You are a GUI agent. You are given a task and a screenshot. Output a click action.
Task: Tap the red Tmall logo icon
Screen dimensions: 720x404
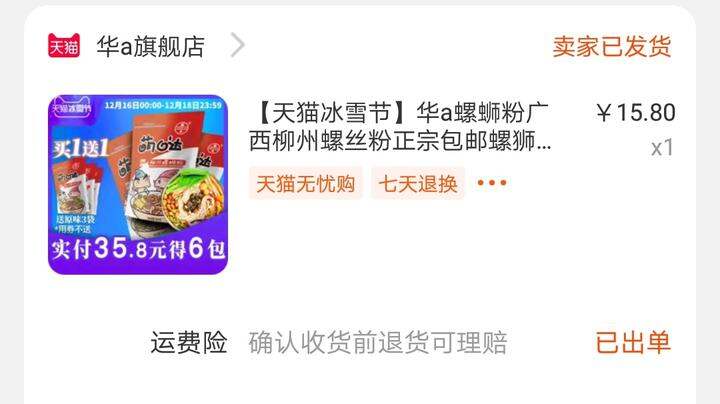(64, 46)
